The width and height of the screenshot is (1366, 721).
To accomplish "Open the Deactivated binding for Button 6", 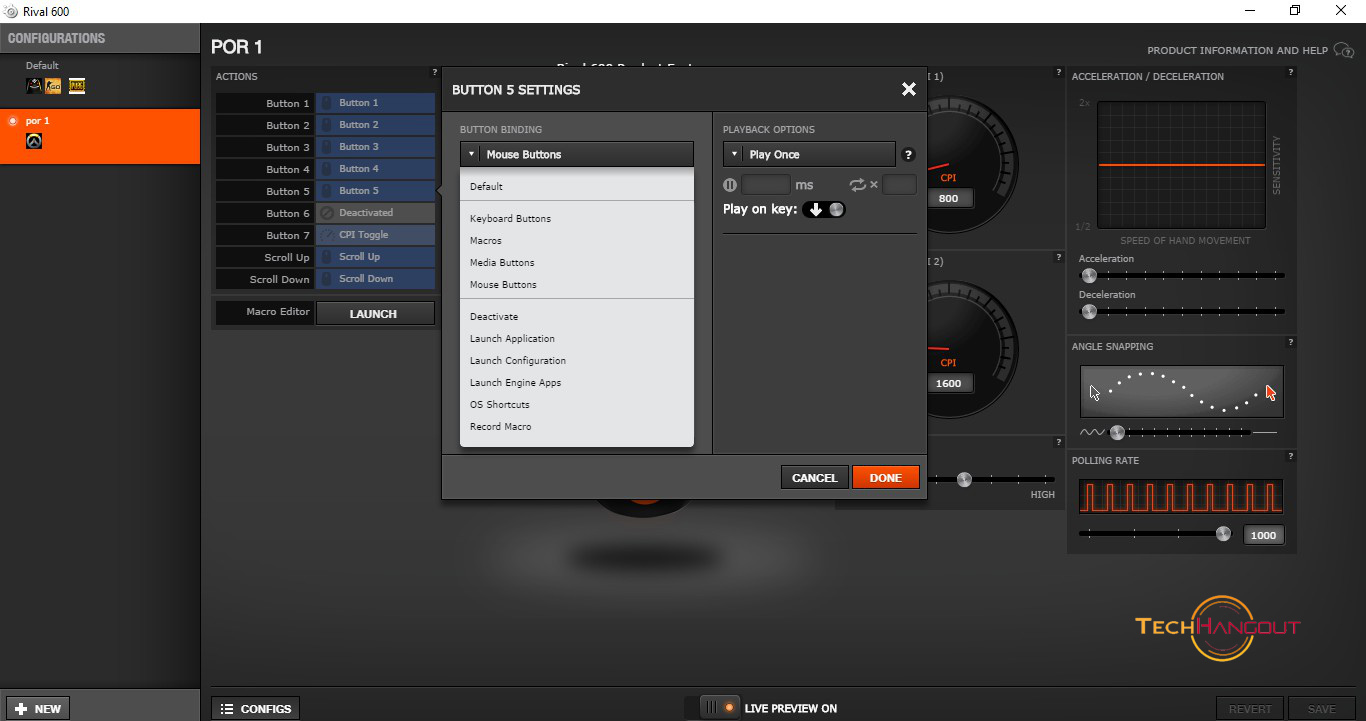I will tap(375, 213).
